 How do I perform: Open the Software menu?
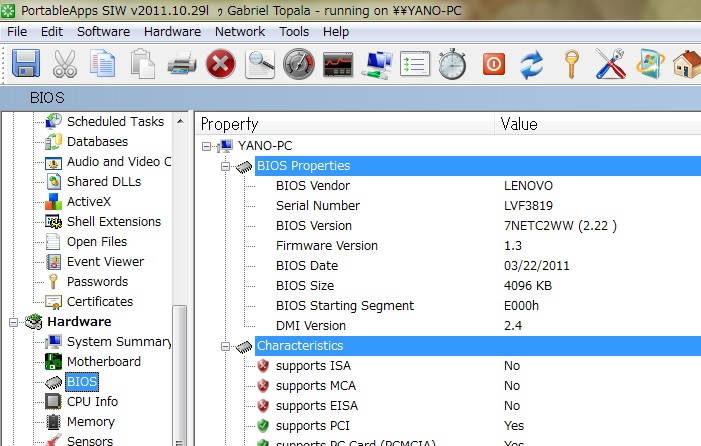pos(103,32)
